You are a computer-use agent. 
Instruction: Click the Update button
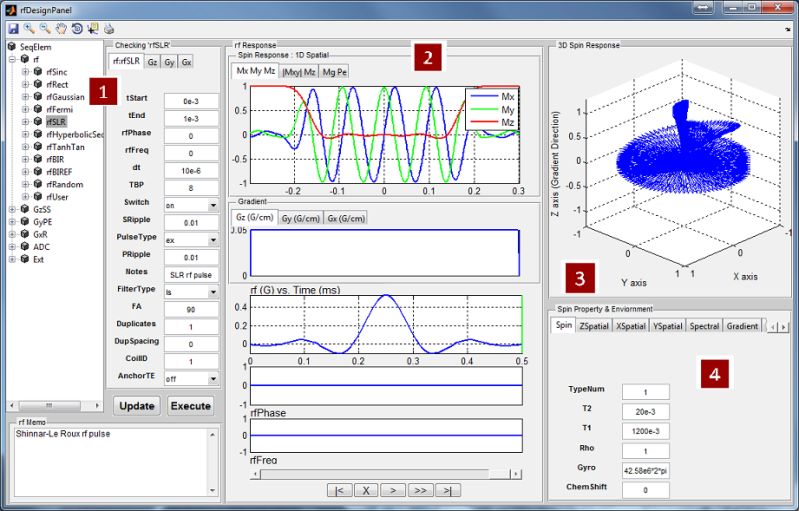tap(137, 406)
